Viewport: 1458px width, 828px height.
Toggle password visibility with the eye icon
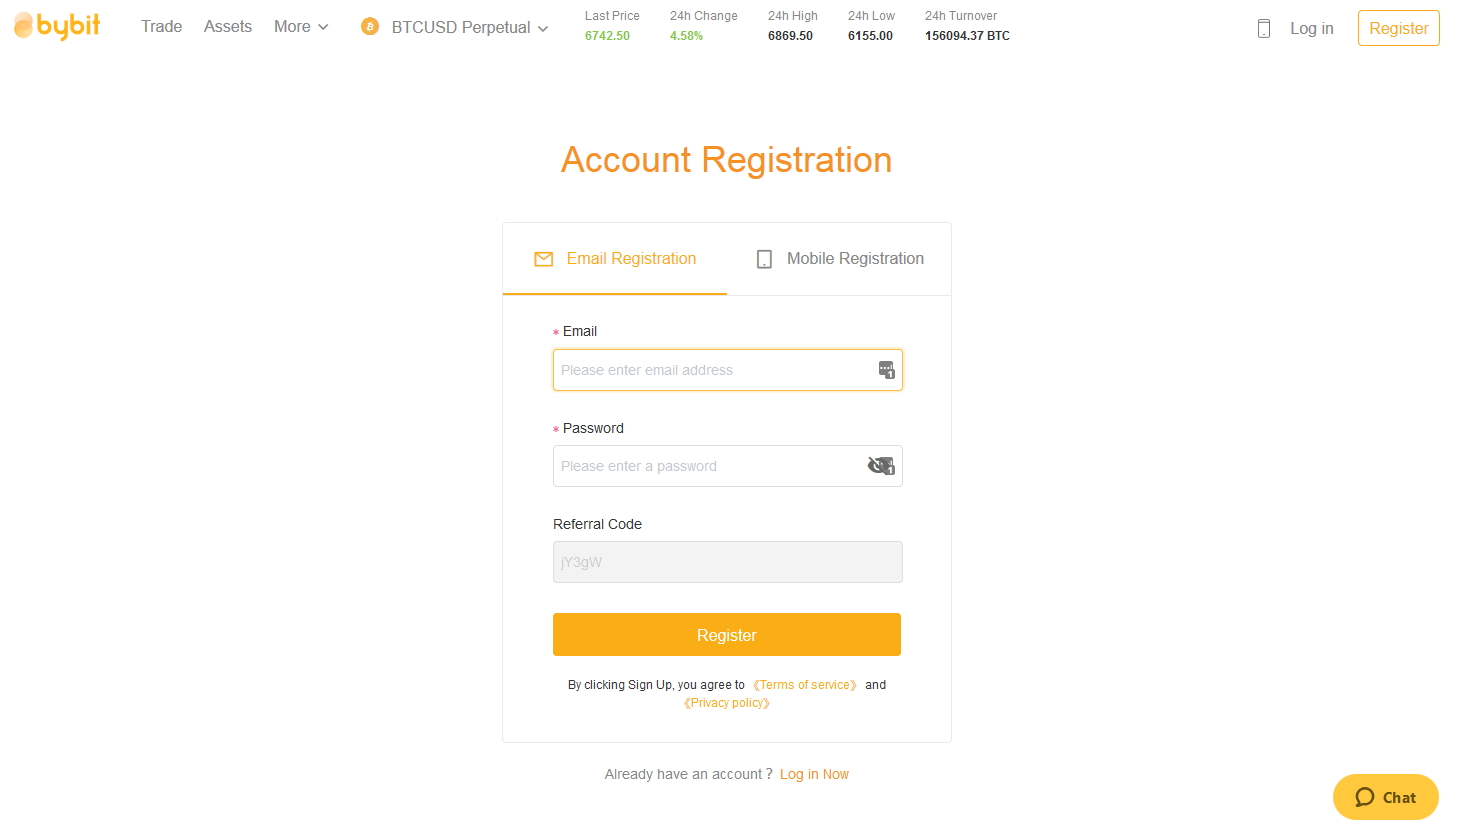coord(879,465)
